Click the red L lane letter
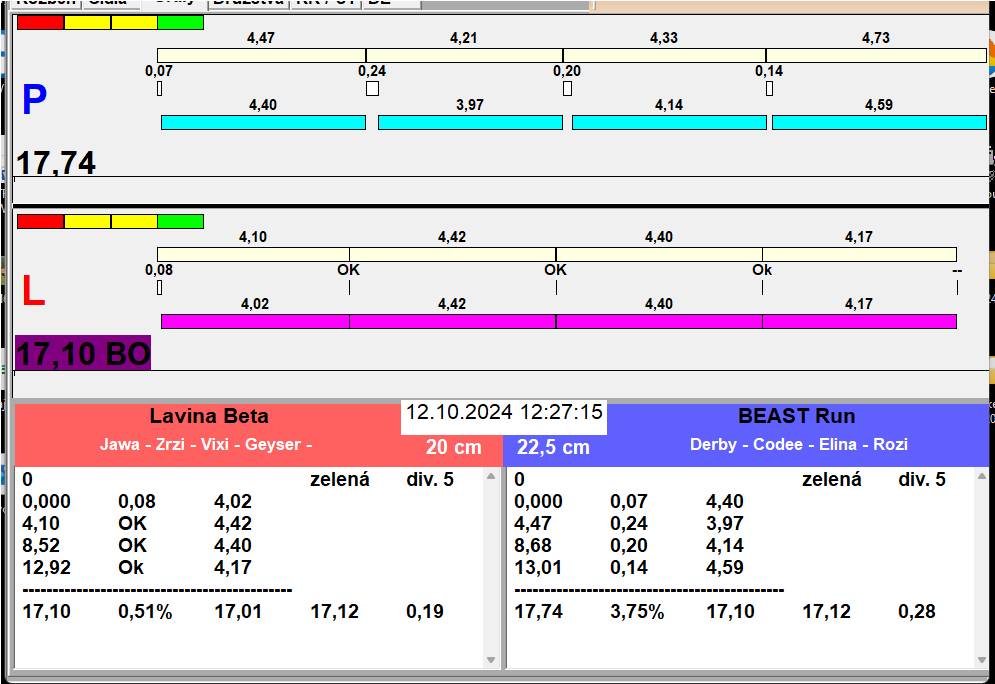Viewport: 995px width, 684px height. point(33,292)
